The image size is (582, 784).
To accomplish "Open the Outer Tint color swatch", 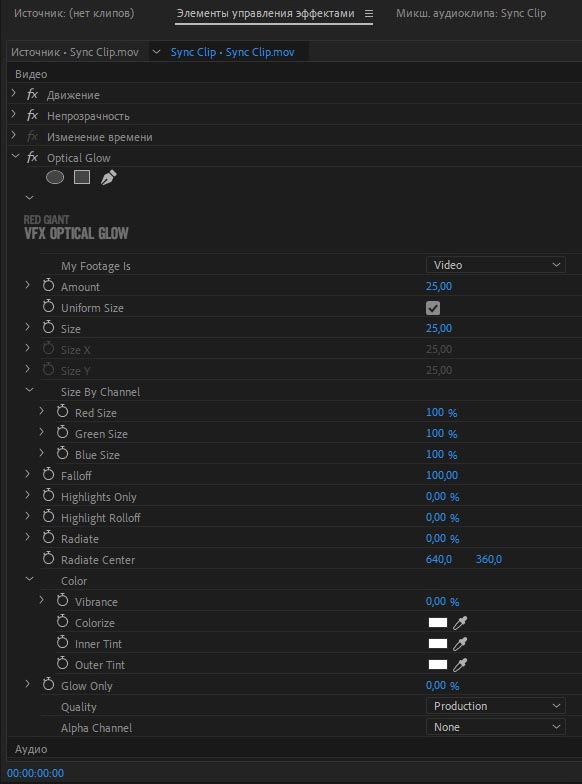I will point(438,664).
